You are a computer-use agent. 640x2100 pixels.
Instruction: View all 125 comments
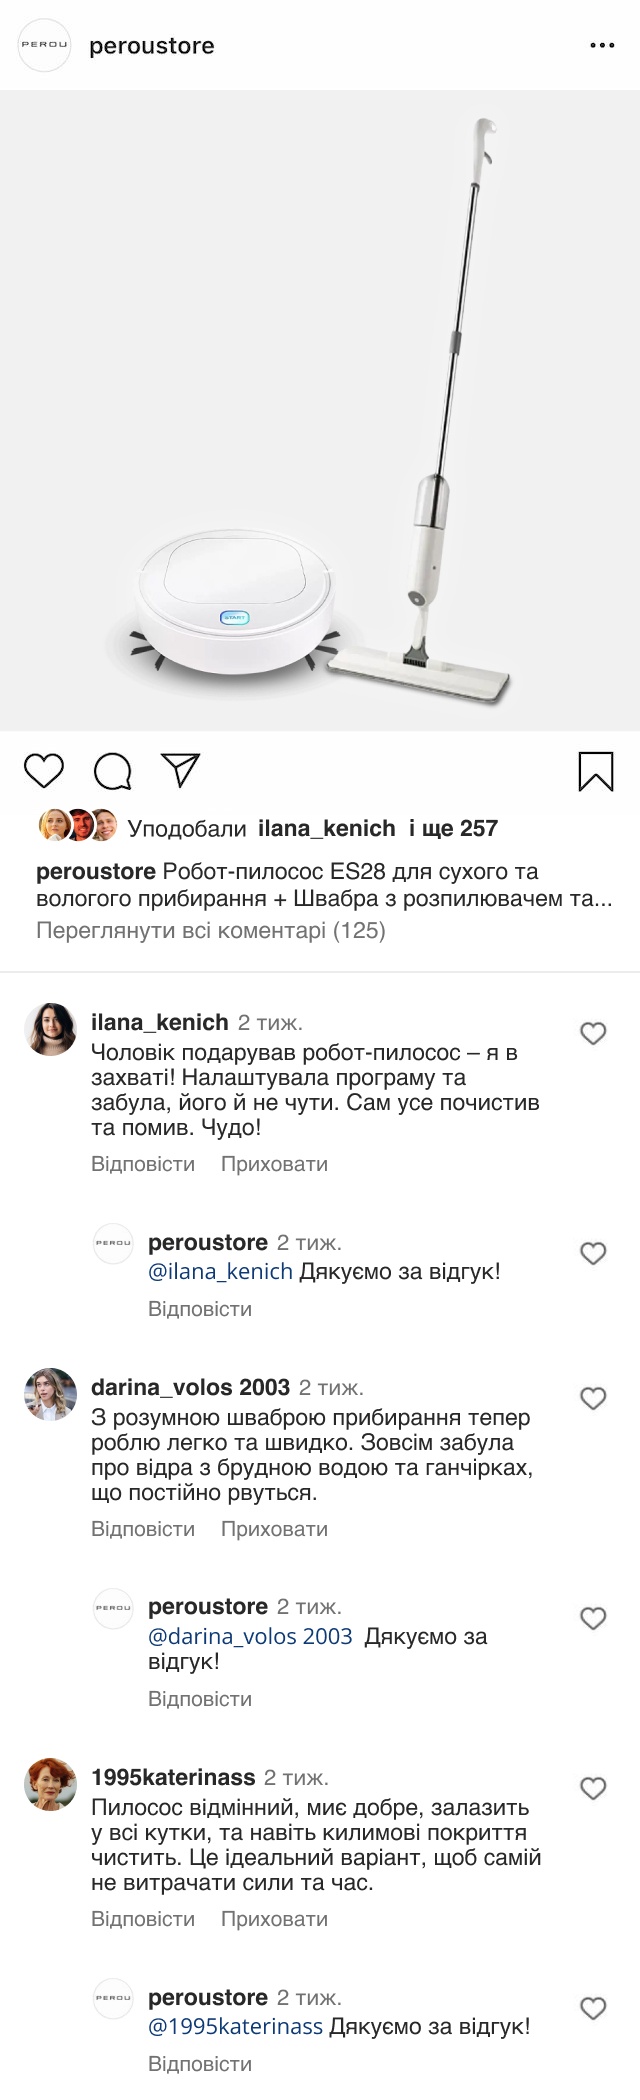pos(210,931)
